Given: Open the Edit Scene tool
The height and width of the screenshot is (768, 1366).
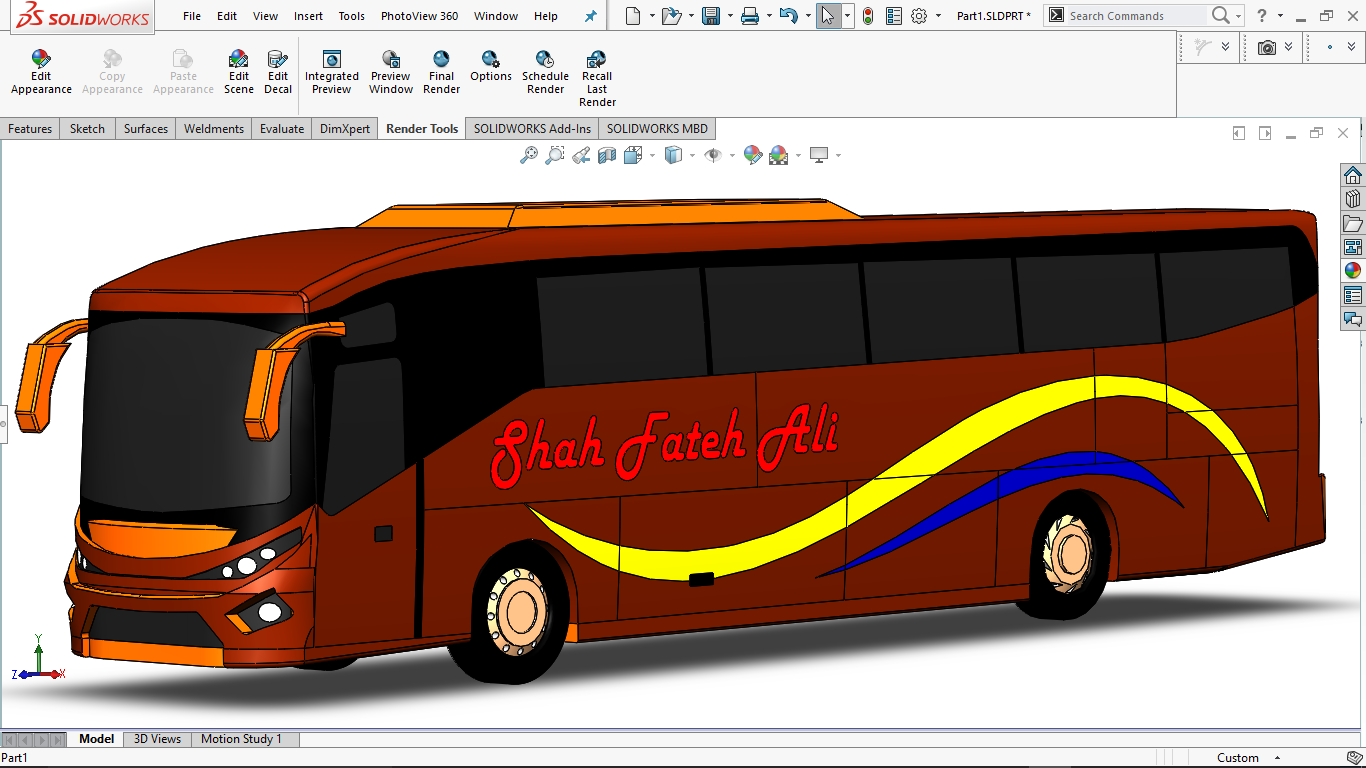Looking at the screenshot, I should coord(239,73).
